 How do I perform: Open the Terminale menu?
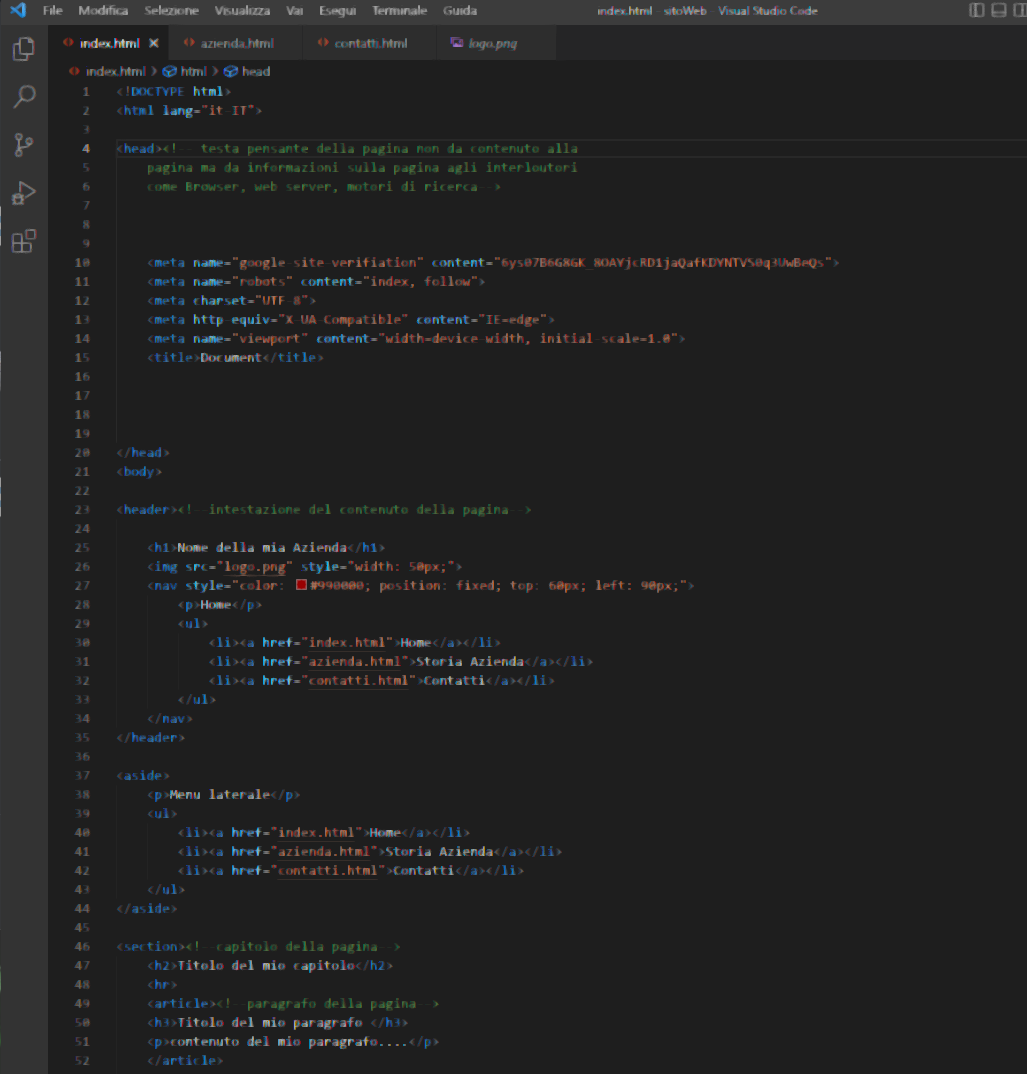(x=399, y=10)
